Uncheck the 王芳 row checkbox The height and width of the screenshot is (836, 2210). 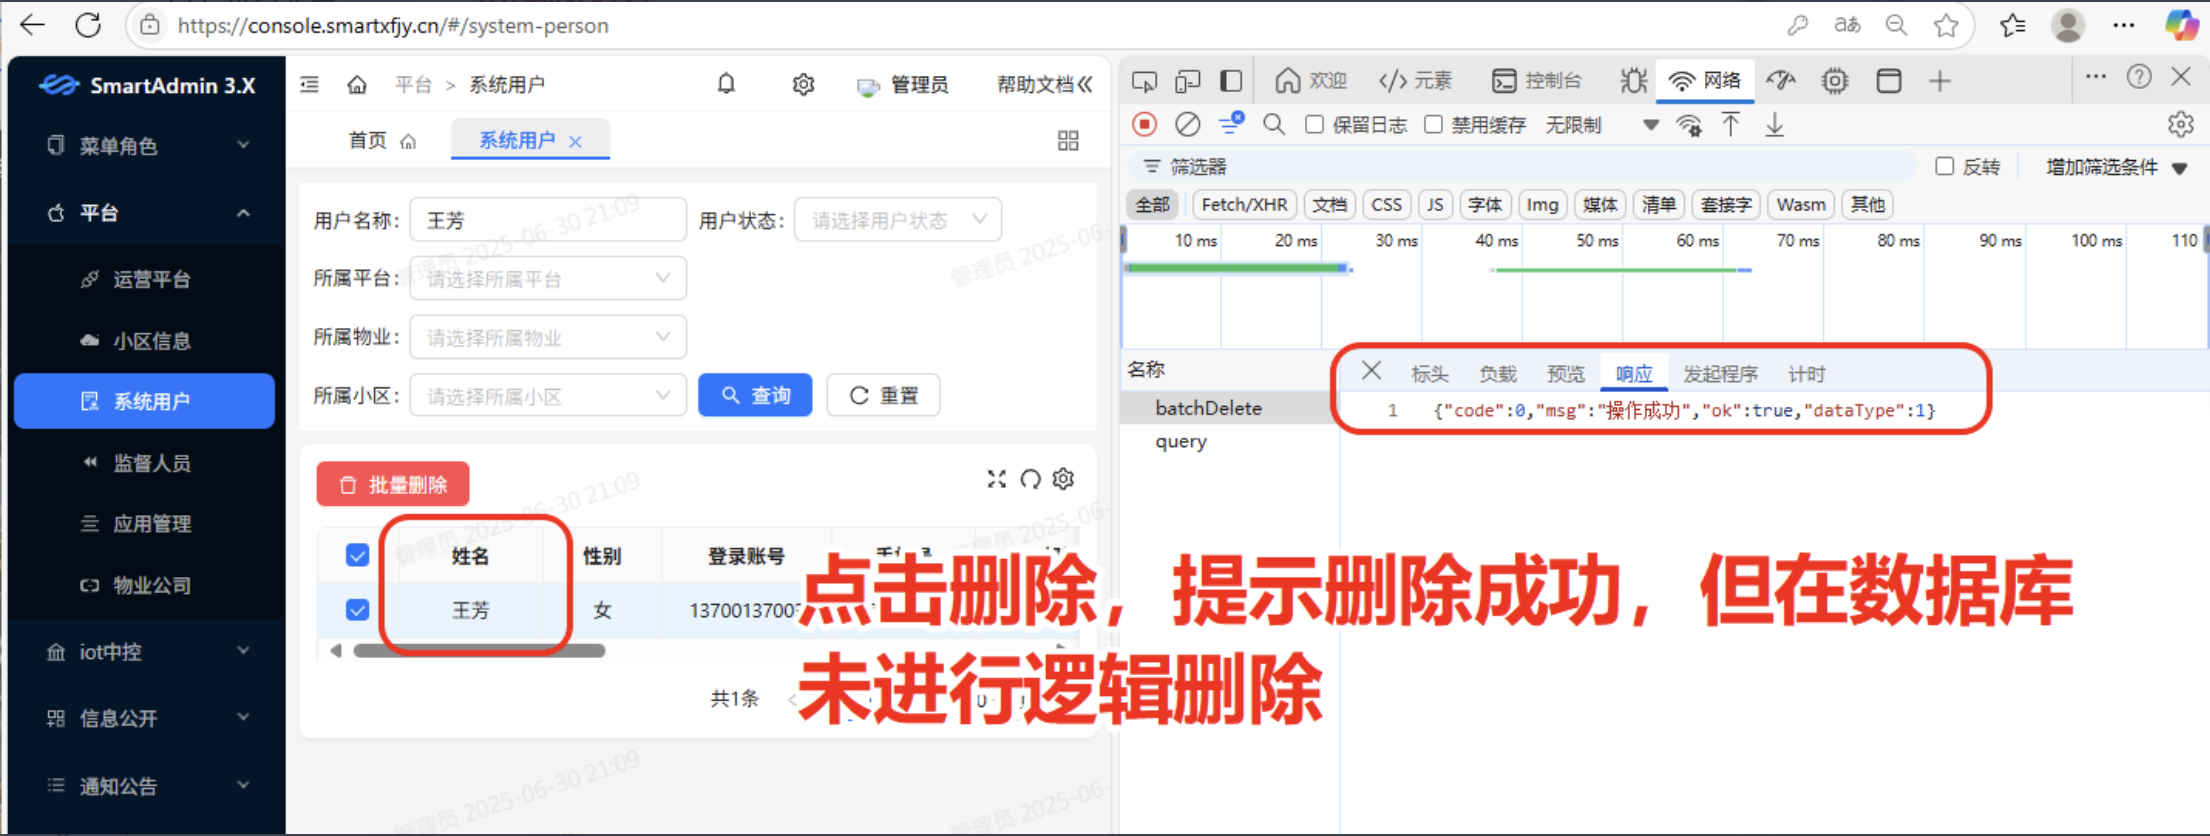pos(357,610)
